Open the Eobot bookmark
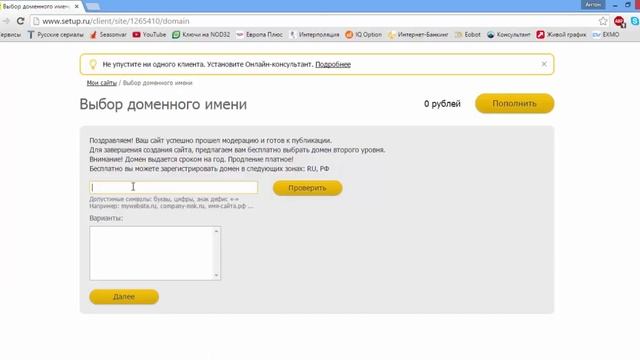Image resolution: width=640 pixels, height=360 pixels. 468,35
